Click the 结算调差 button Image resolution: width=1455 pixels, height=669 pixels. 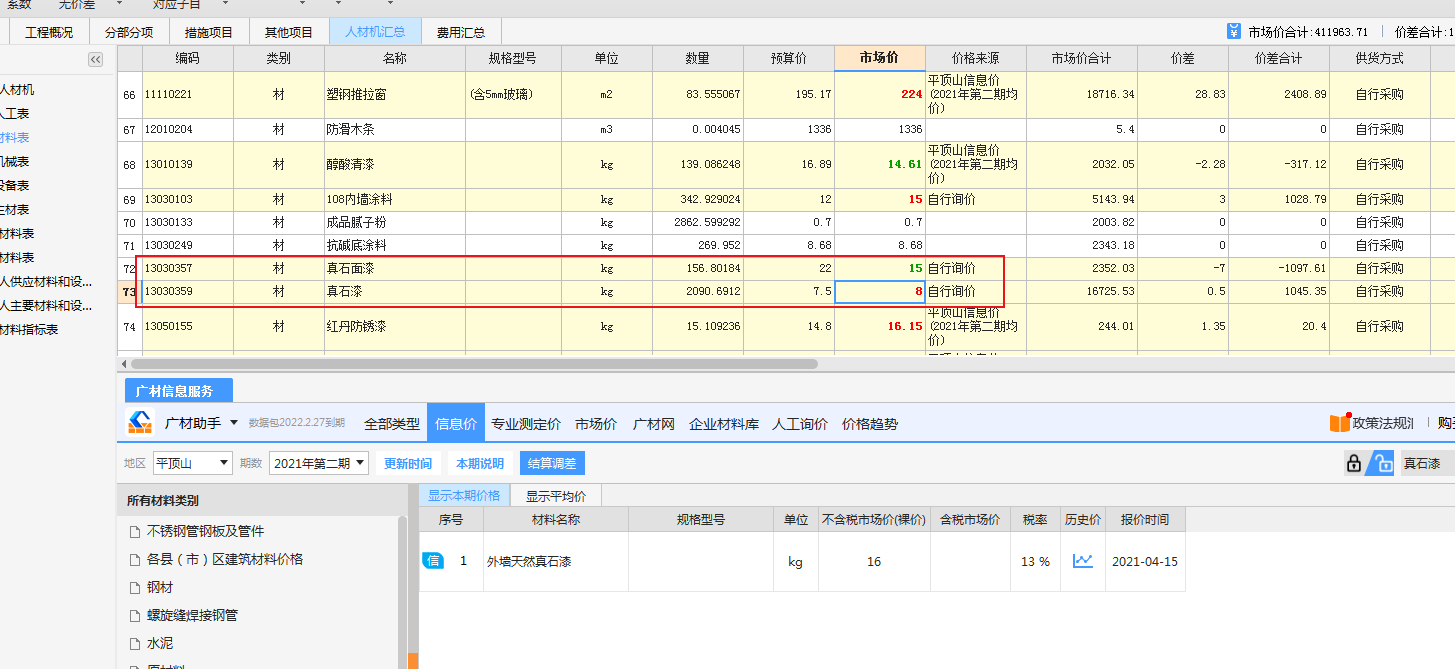coord(552,463)
